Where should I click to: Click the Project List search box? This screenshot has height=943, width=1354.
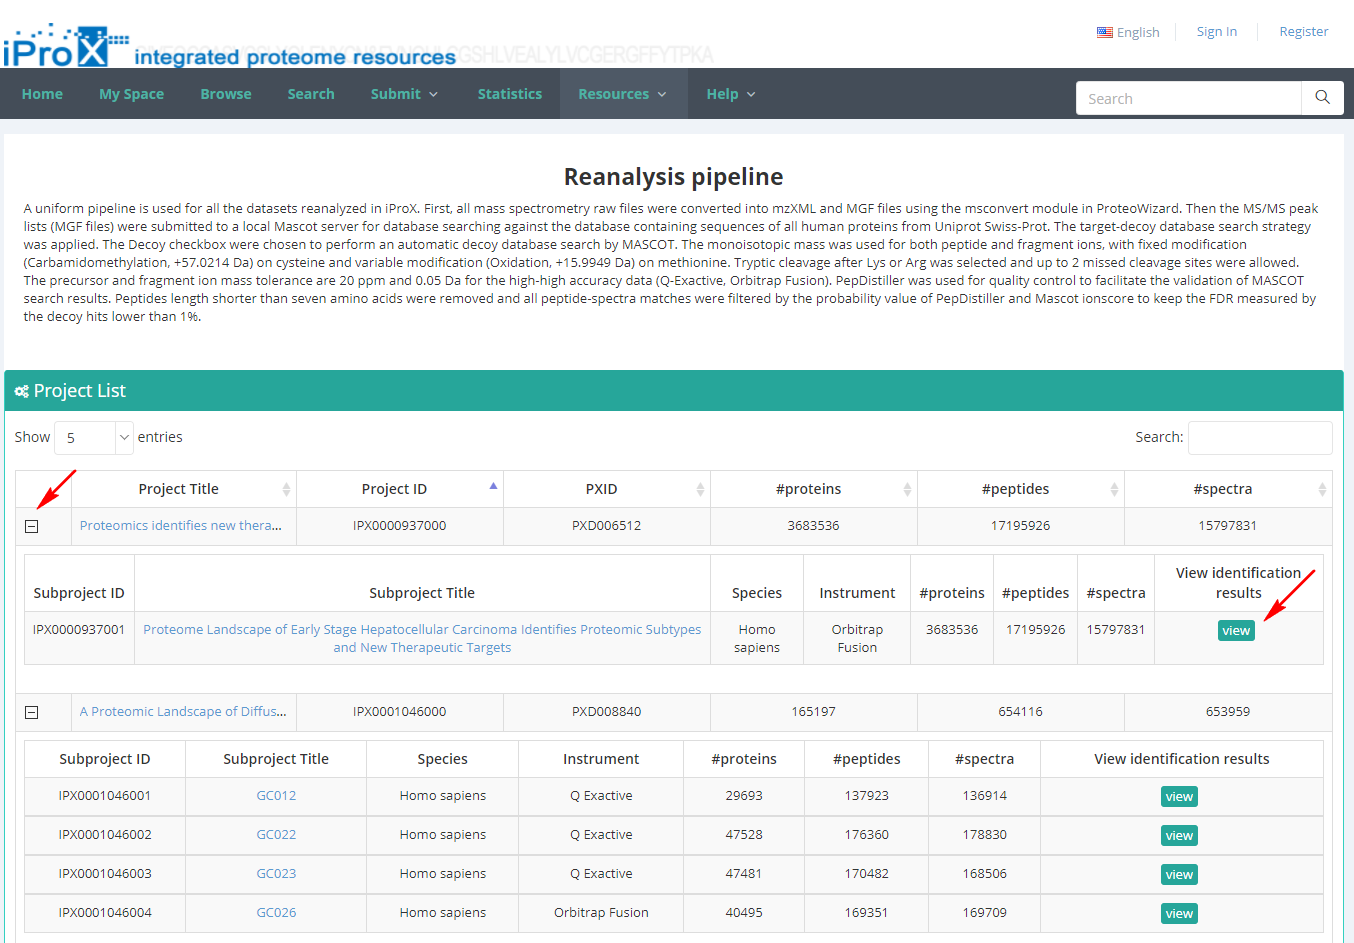click(1260, 438)
